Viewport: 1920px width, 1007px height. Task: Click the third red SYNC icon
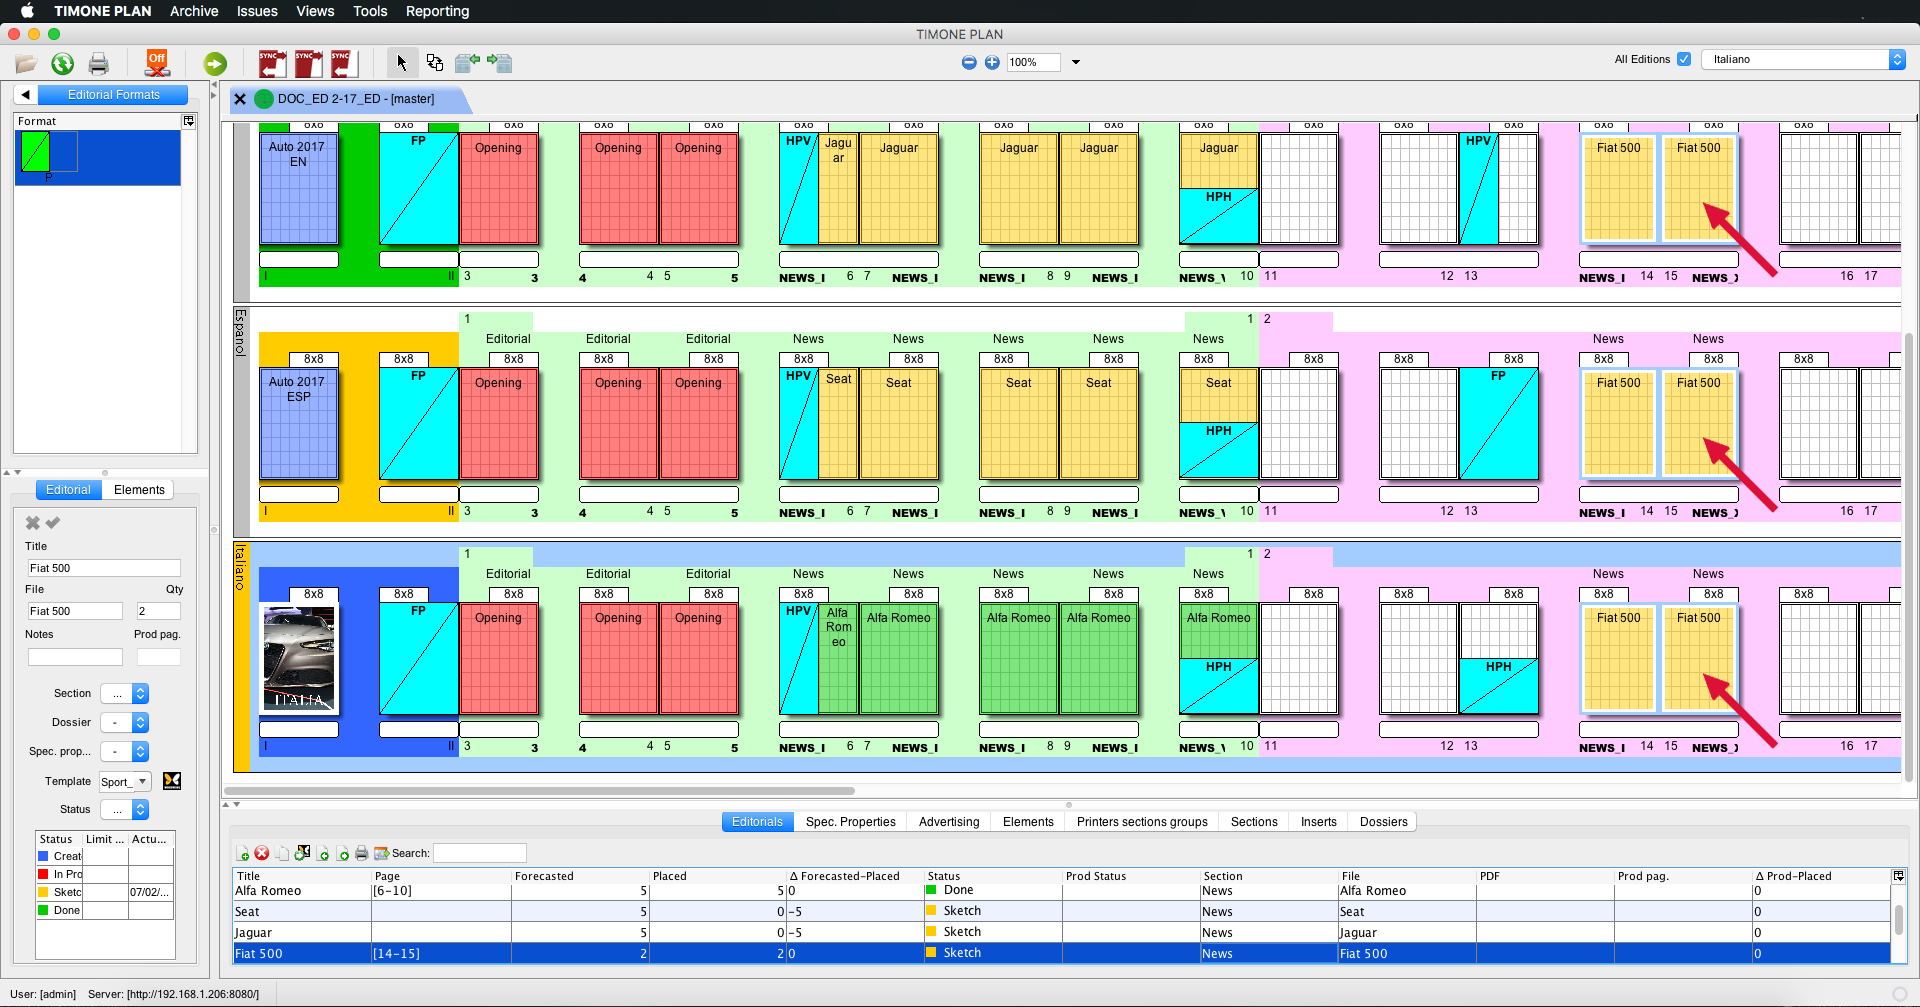[344, 63]
